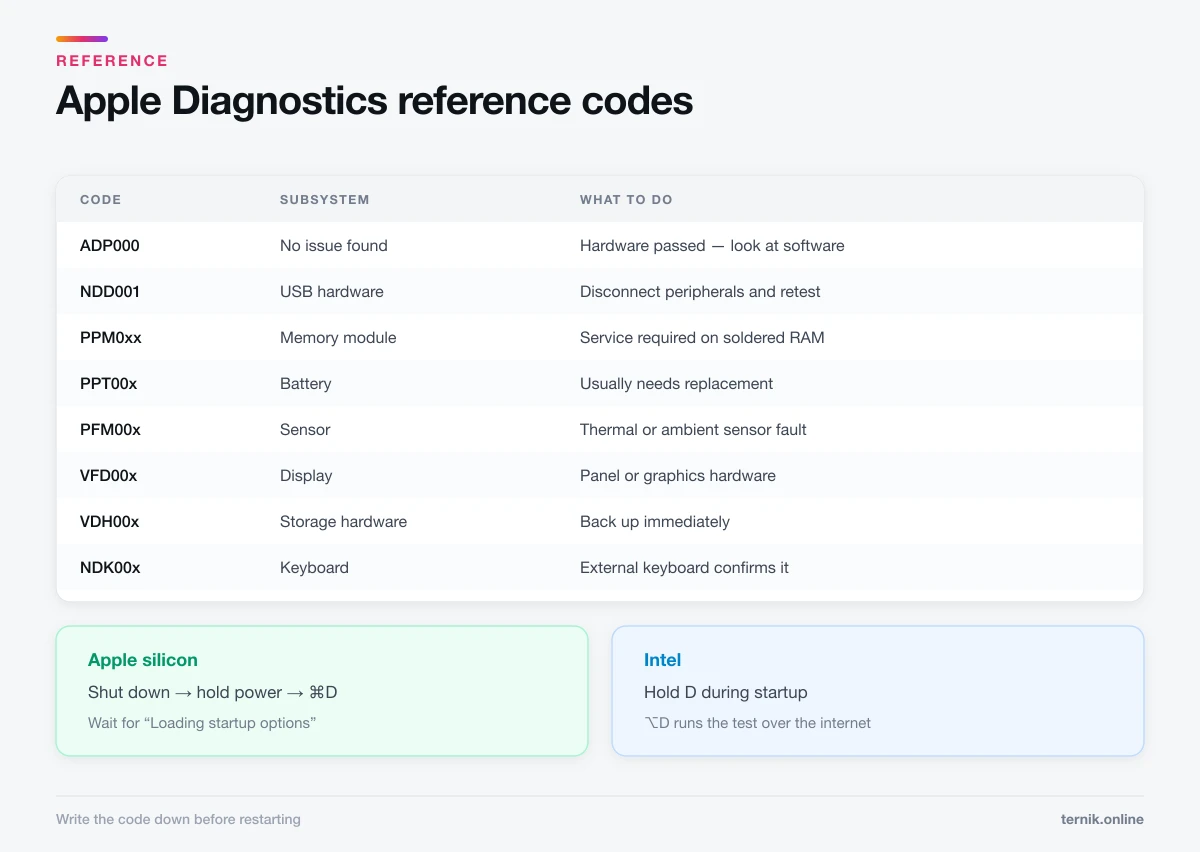Click code VDH00x
Screen dimensions: 1200x852
pyautogui.click(x=110, y=522)
